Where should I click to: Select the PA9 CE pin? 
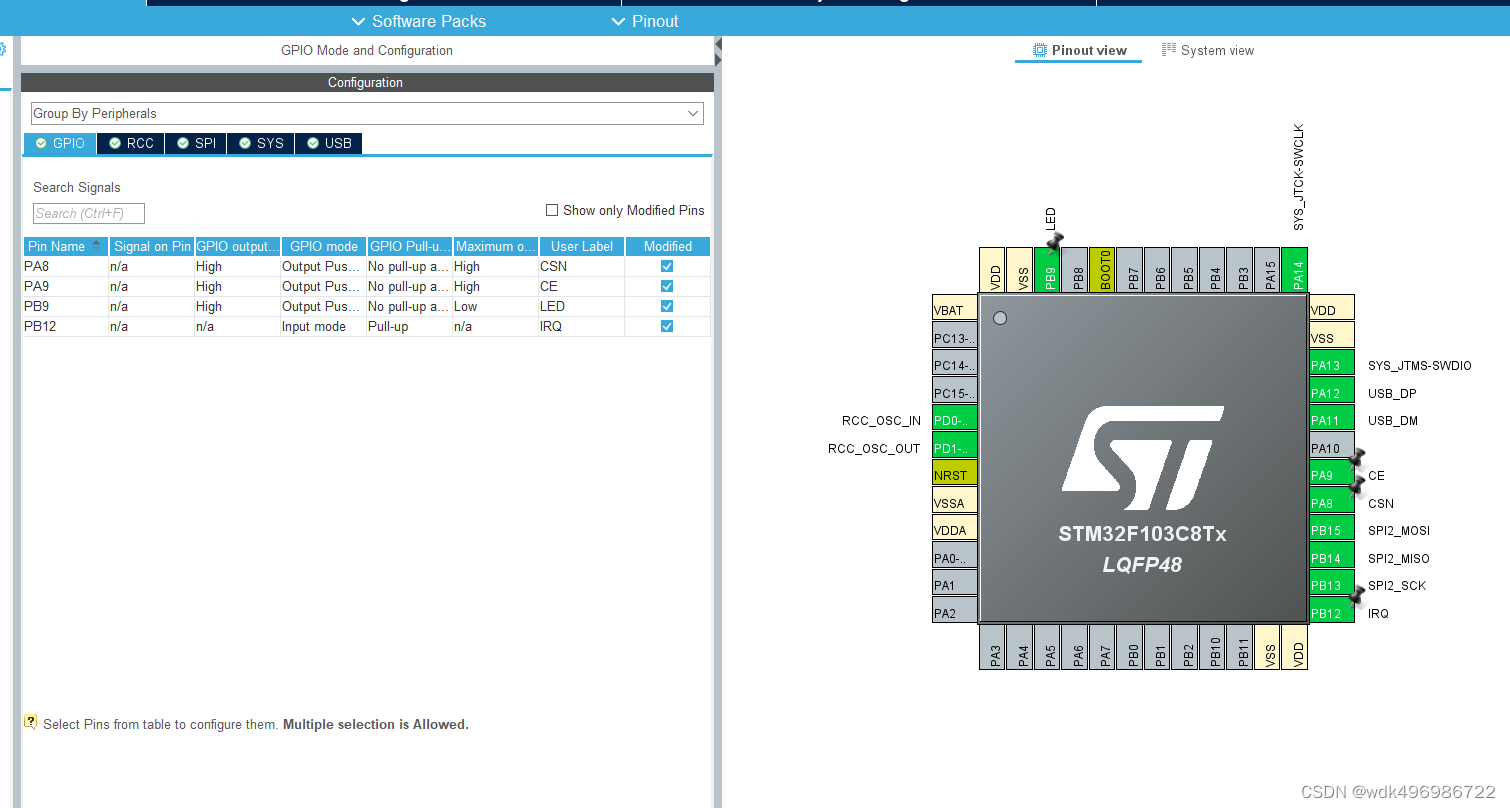[1332, 475]
